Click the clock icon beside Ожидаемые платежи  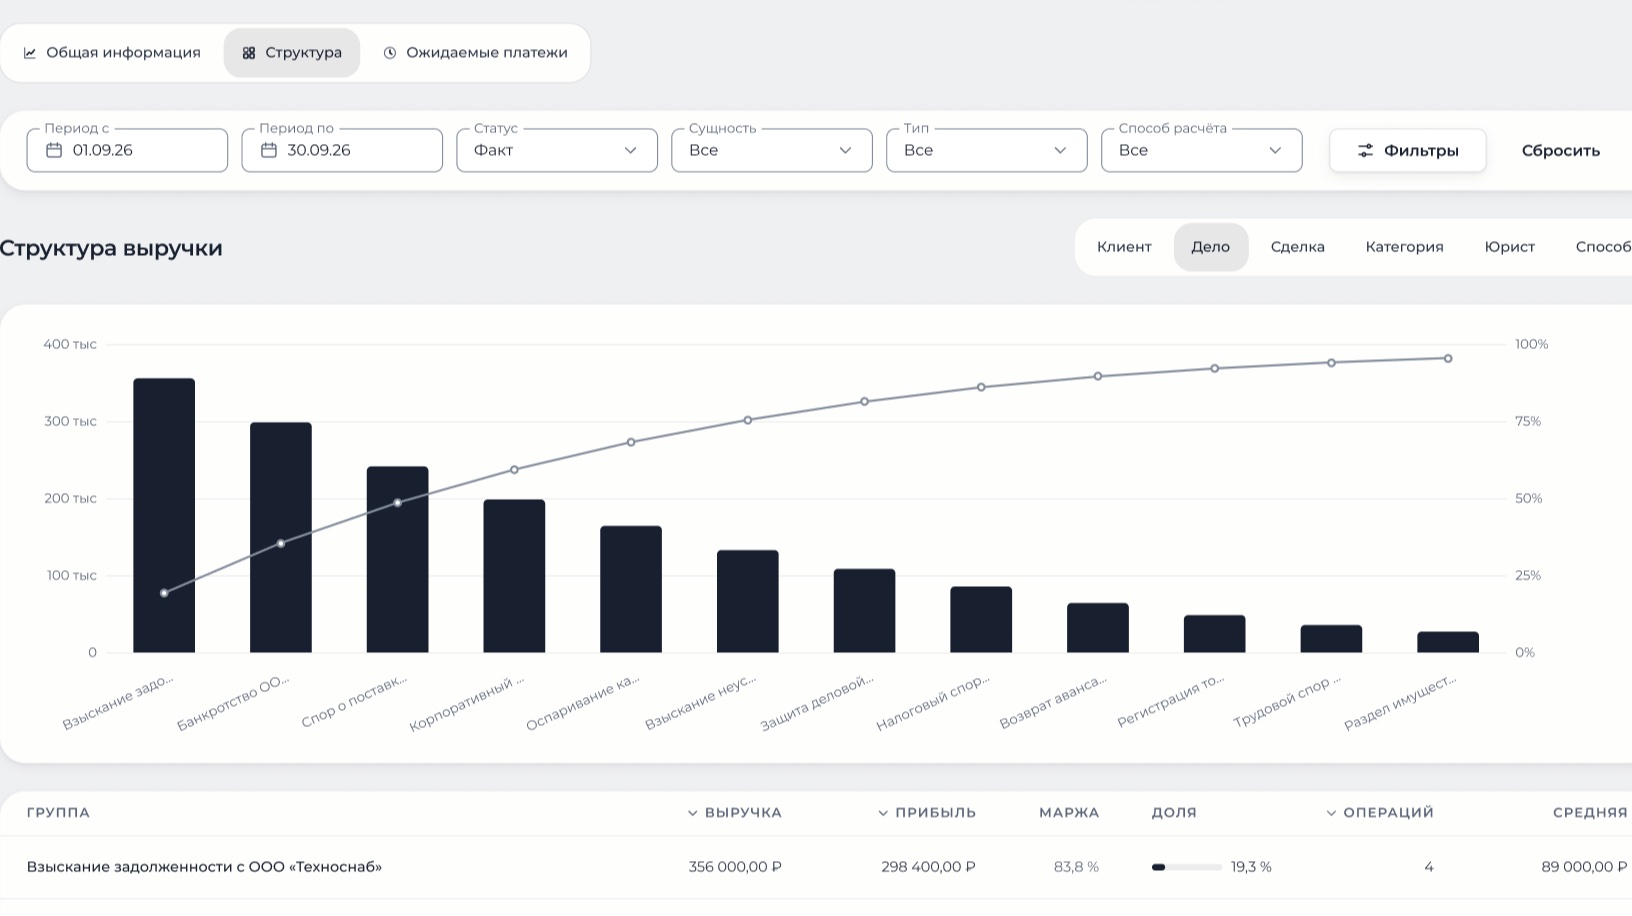tap(390, 53)
